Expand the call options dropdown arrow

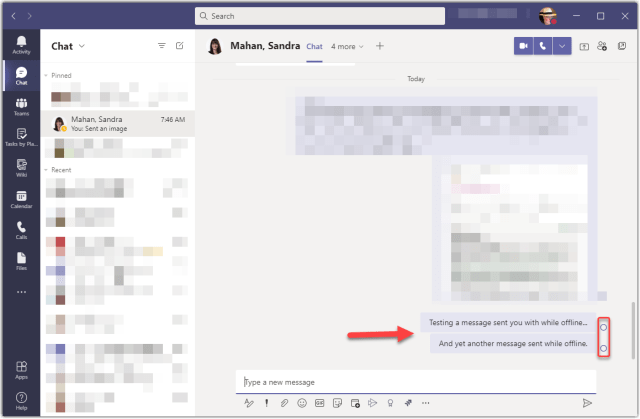tap(563, 46)
